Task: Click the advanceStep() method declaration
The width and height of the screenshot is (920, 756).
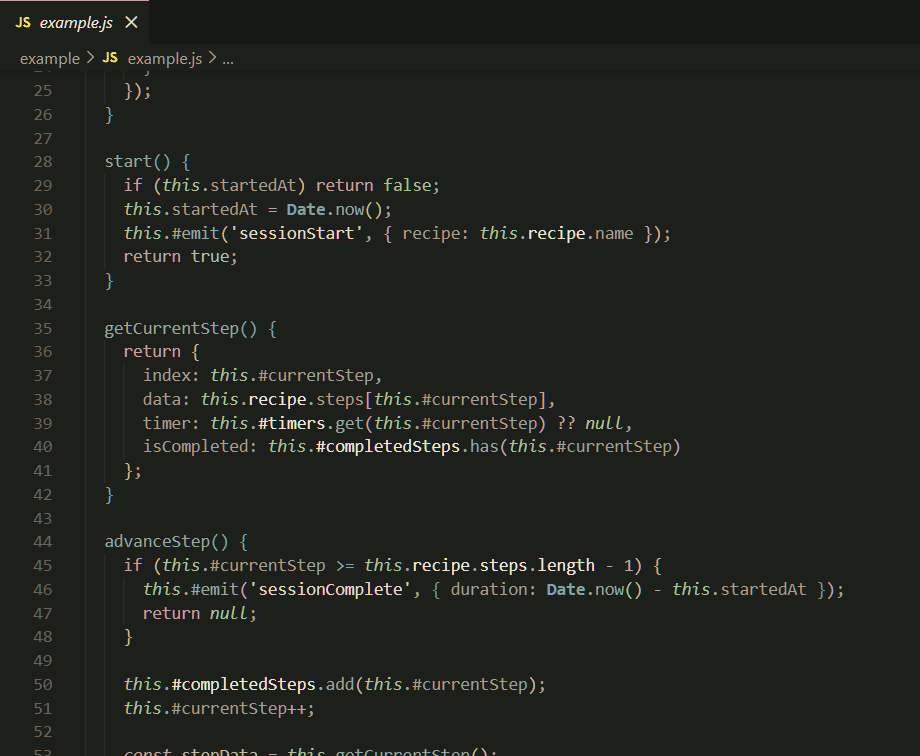Action: pyautogui.click(x=167, y=542)
